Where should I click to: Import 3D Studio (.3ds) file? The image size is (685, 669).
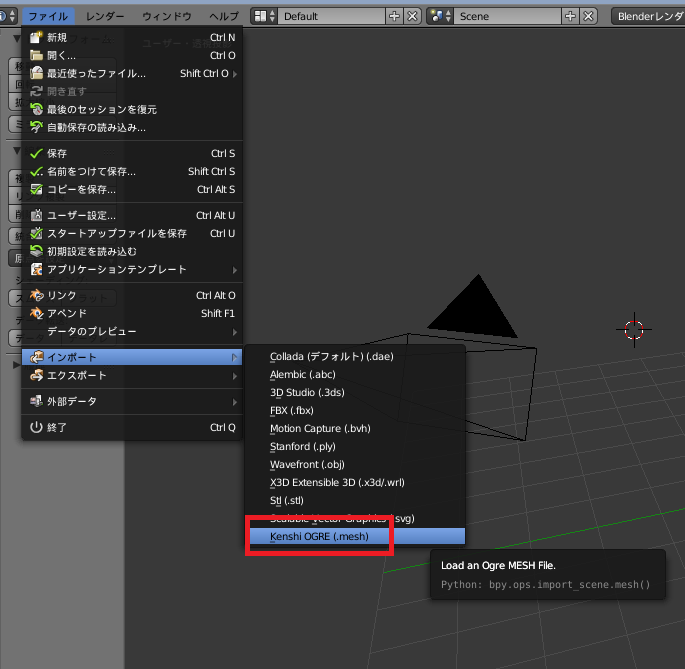coord(356,392)
